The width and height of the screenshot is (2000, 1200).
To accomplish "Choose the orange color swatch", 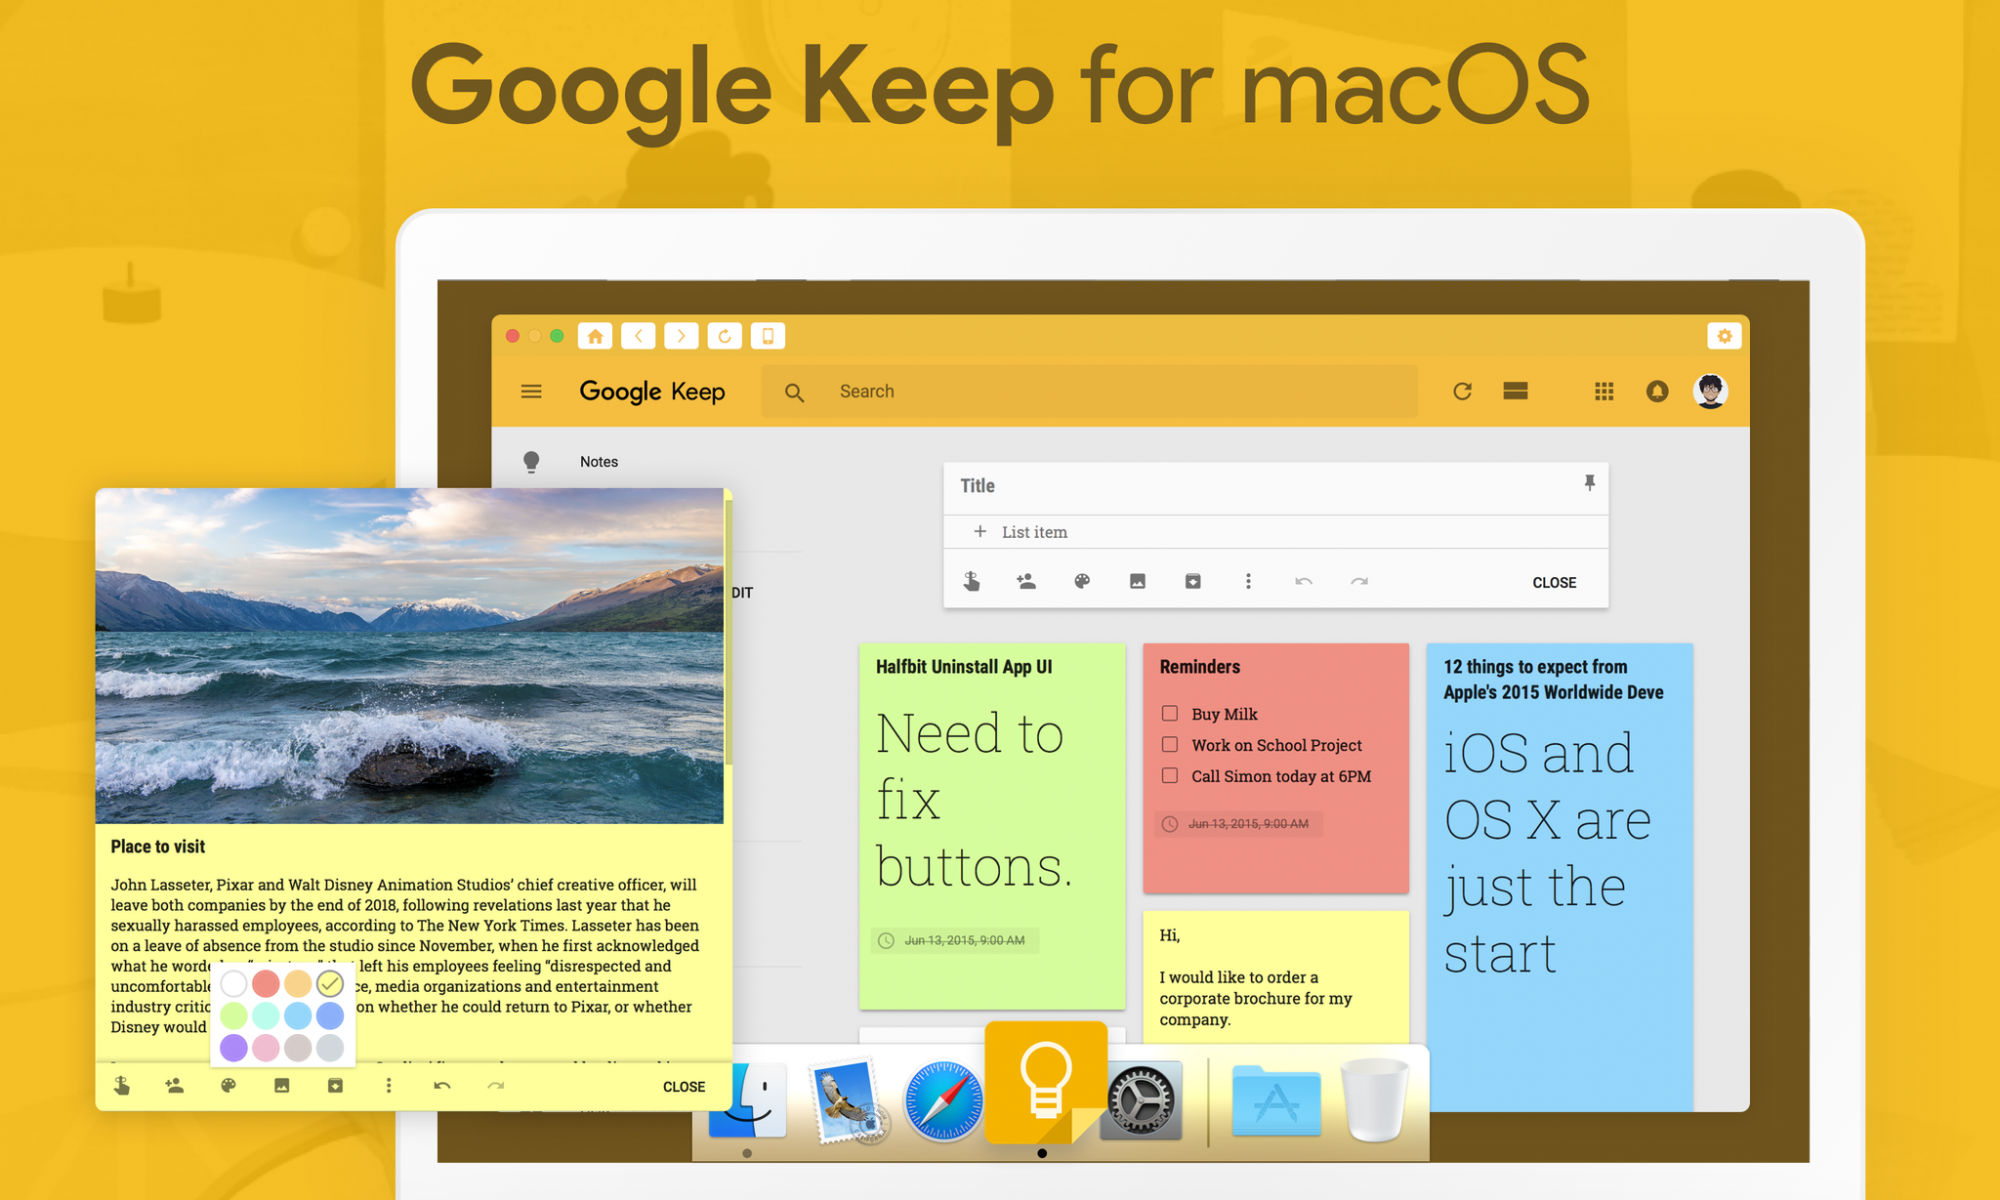I will click(x=298, y=984).
